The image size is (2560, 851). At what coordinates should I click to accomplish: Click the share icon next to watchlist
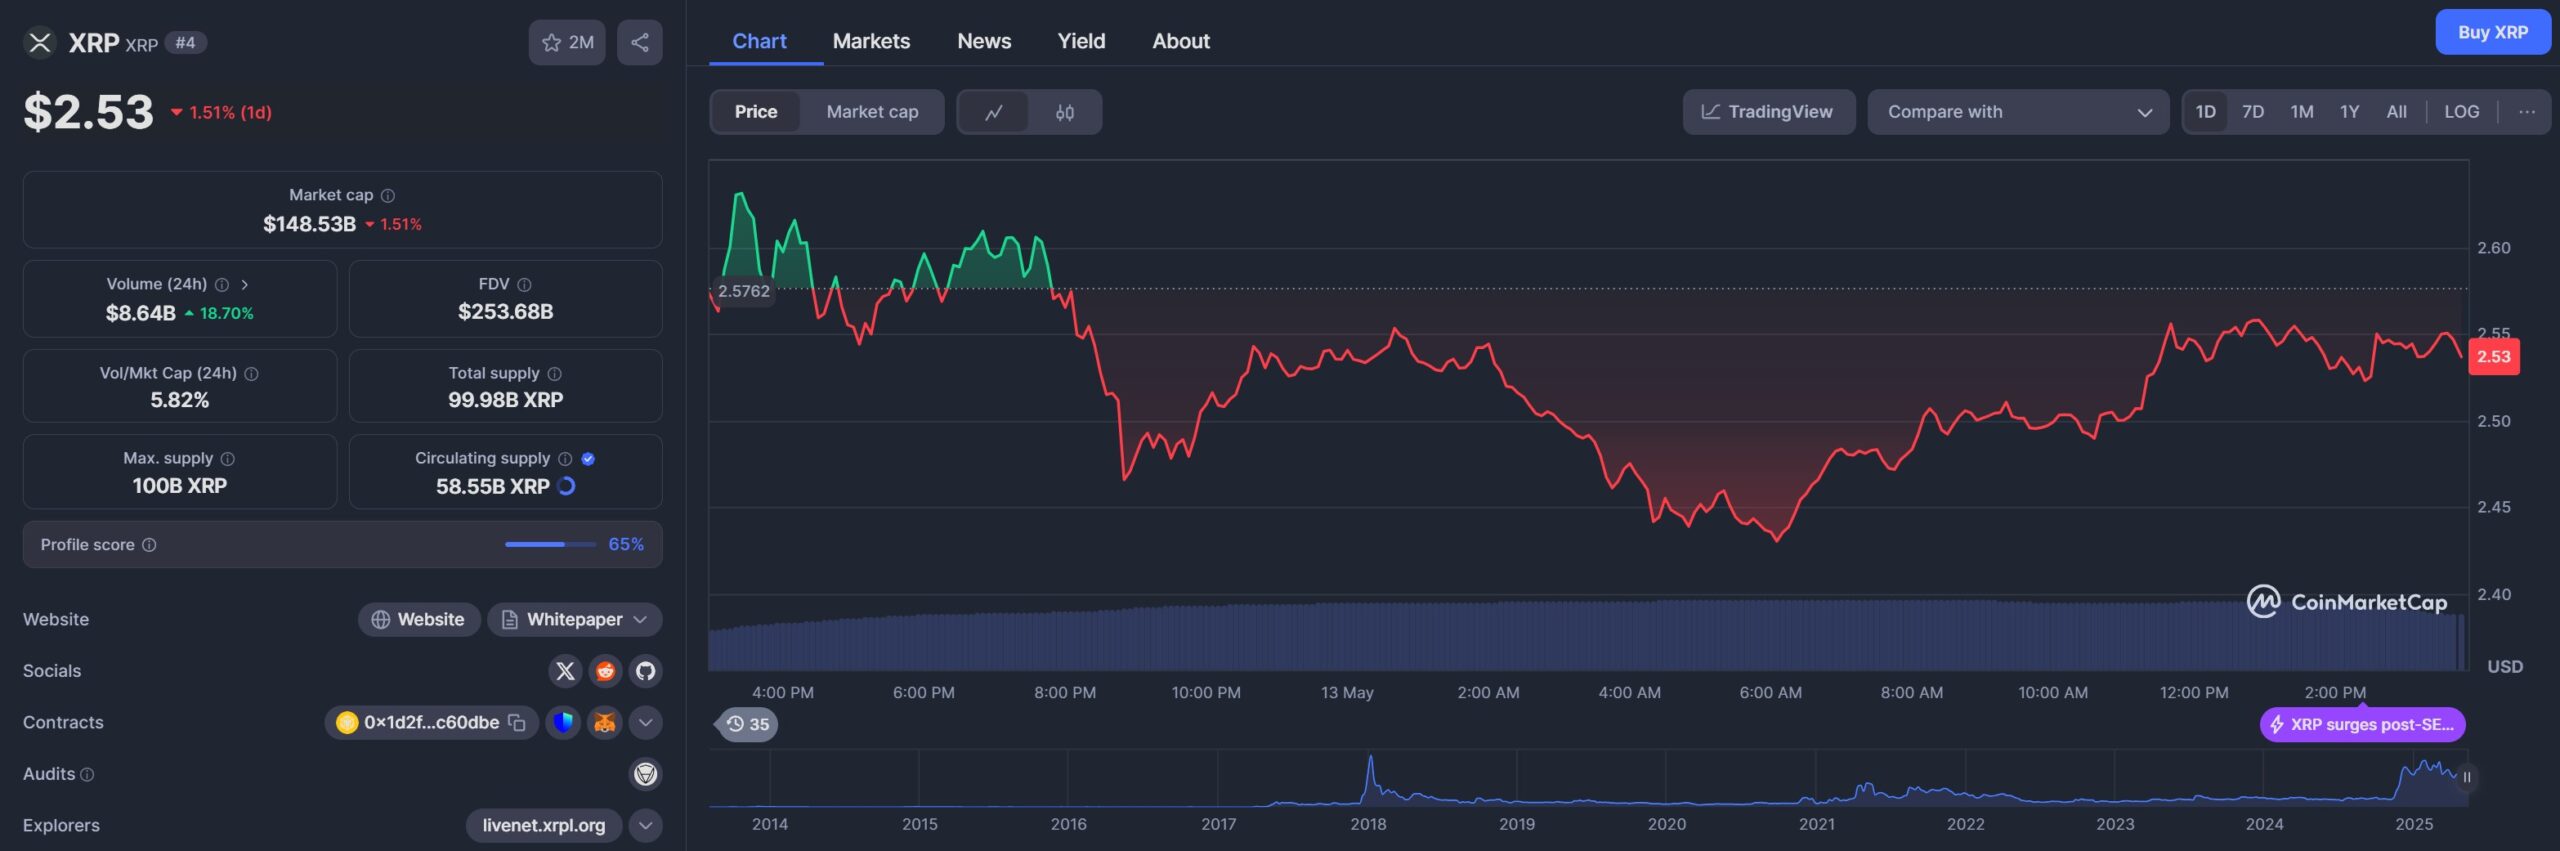(640, 42)
